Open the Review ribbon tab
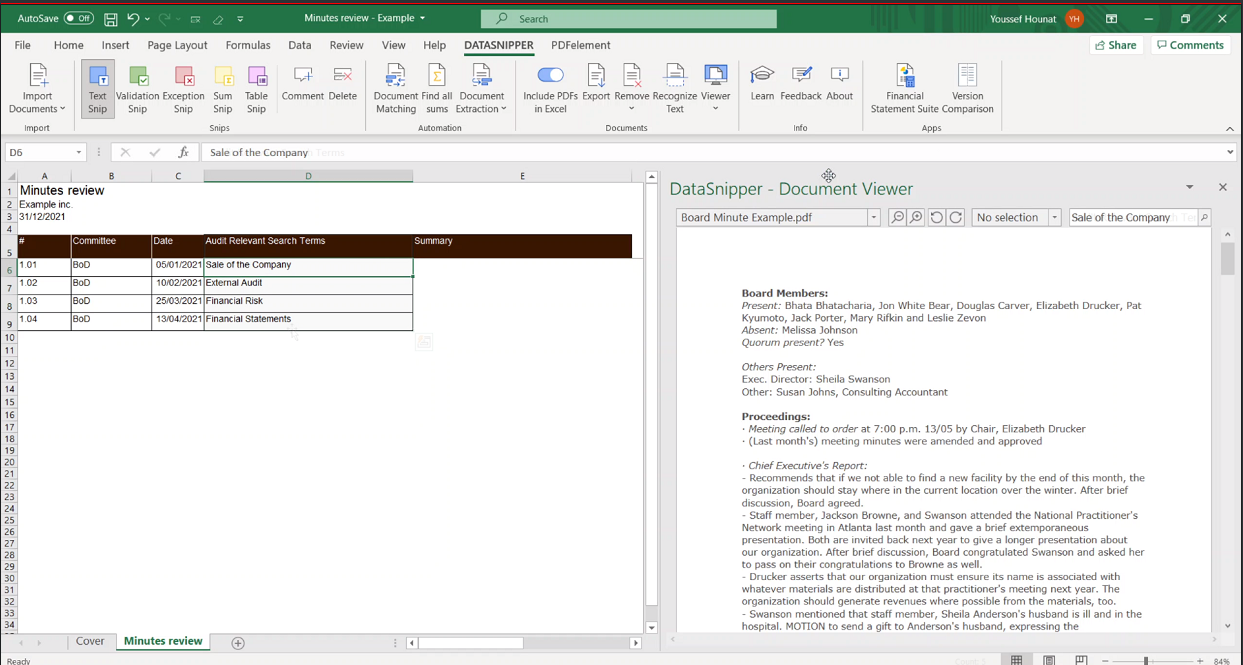1243x665 pixels. coord(346,45)
